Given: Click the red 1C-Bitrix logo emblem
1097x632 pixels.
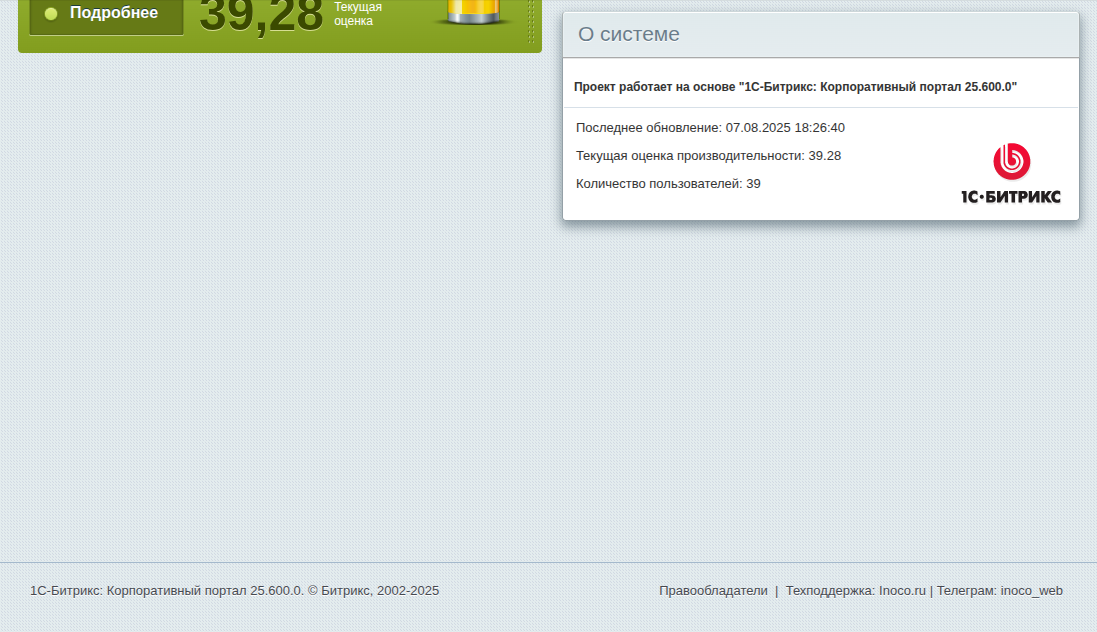Looking at the screenshot, I should pos(1011,161).
